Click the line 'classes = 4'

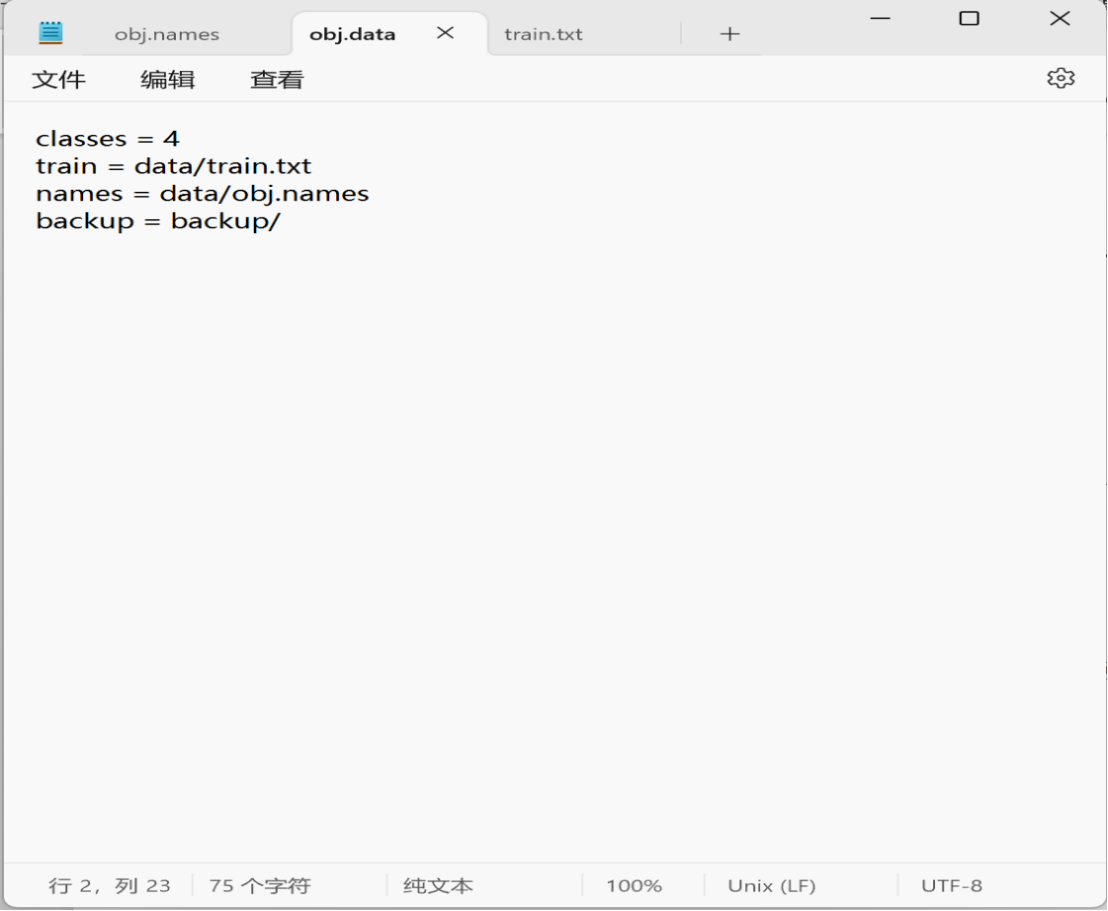107,139
